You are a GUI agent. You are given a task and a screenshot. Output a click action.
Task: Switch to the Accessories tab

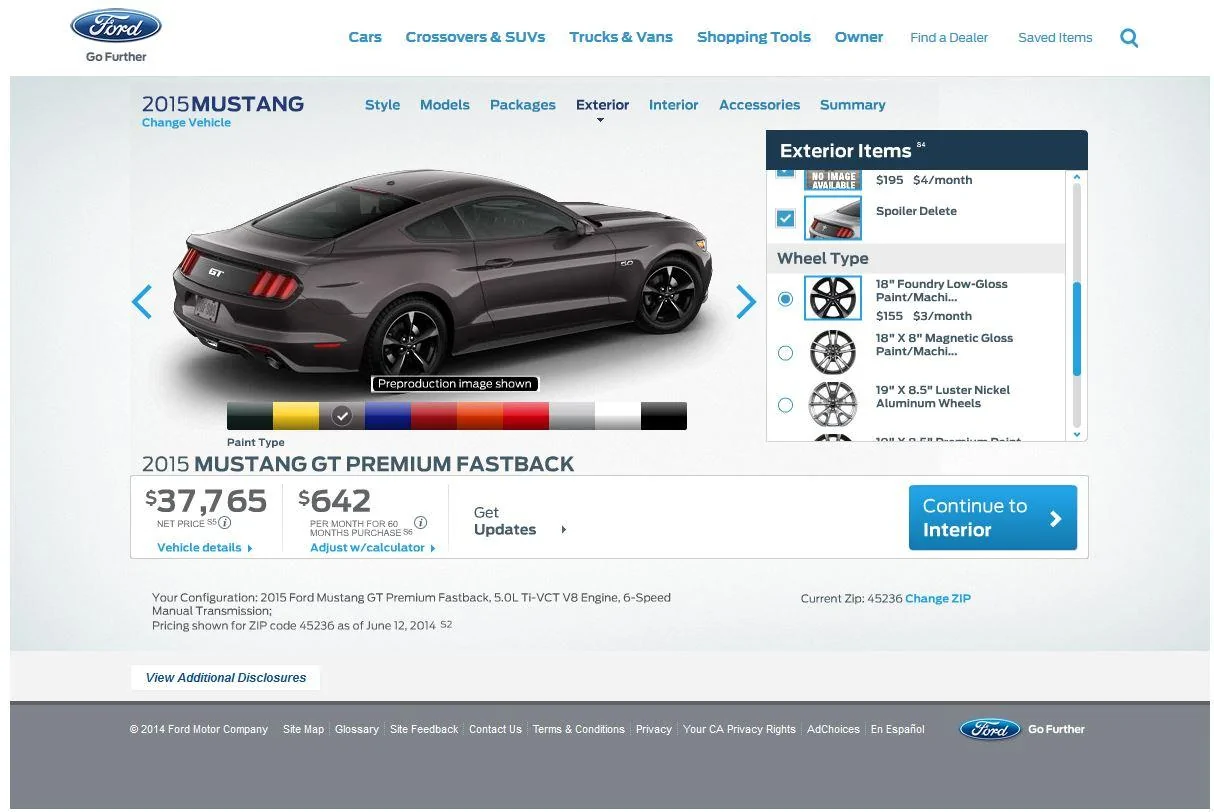click(x=759, y=105)
